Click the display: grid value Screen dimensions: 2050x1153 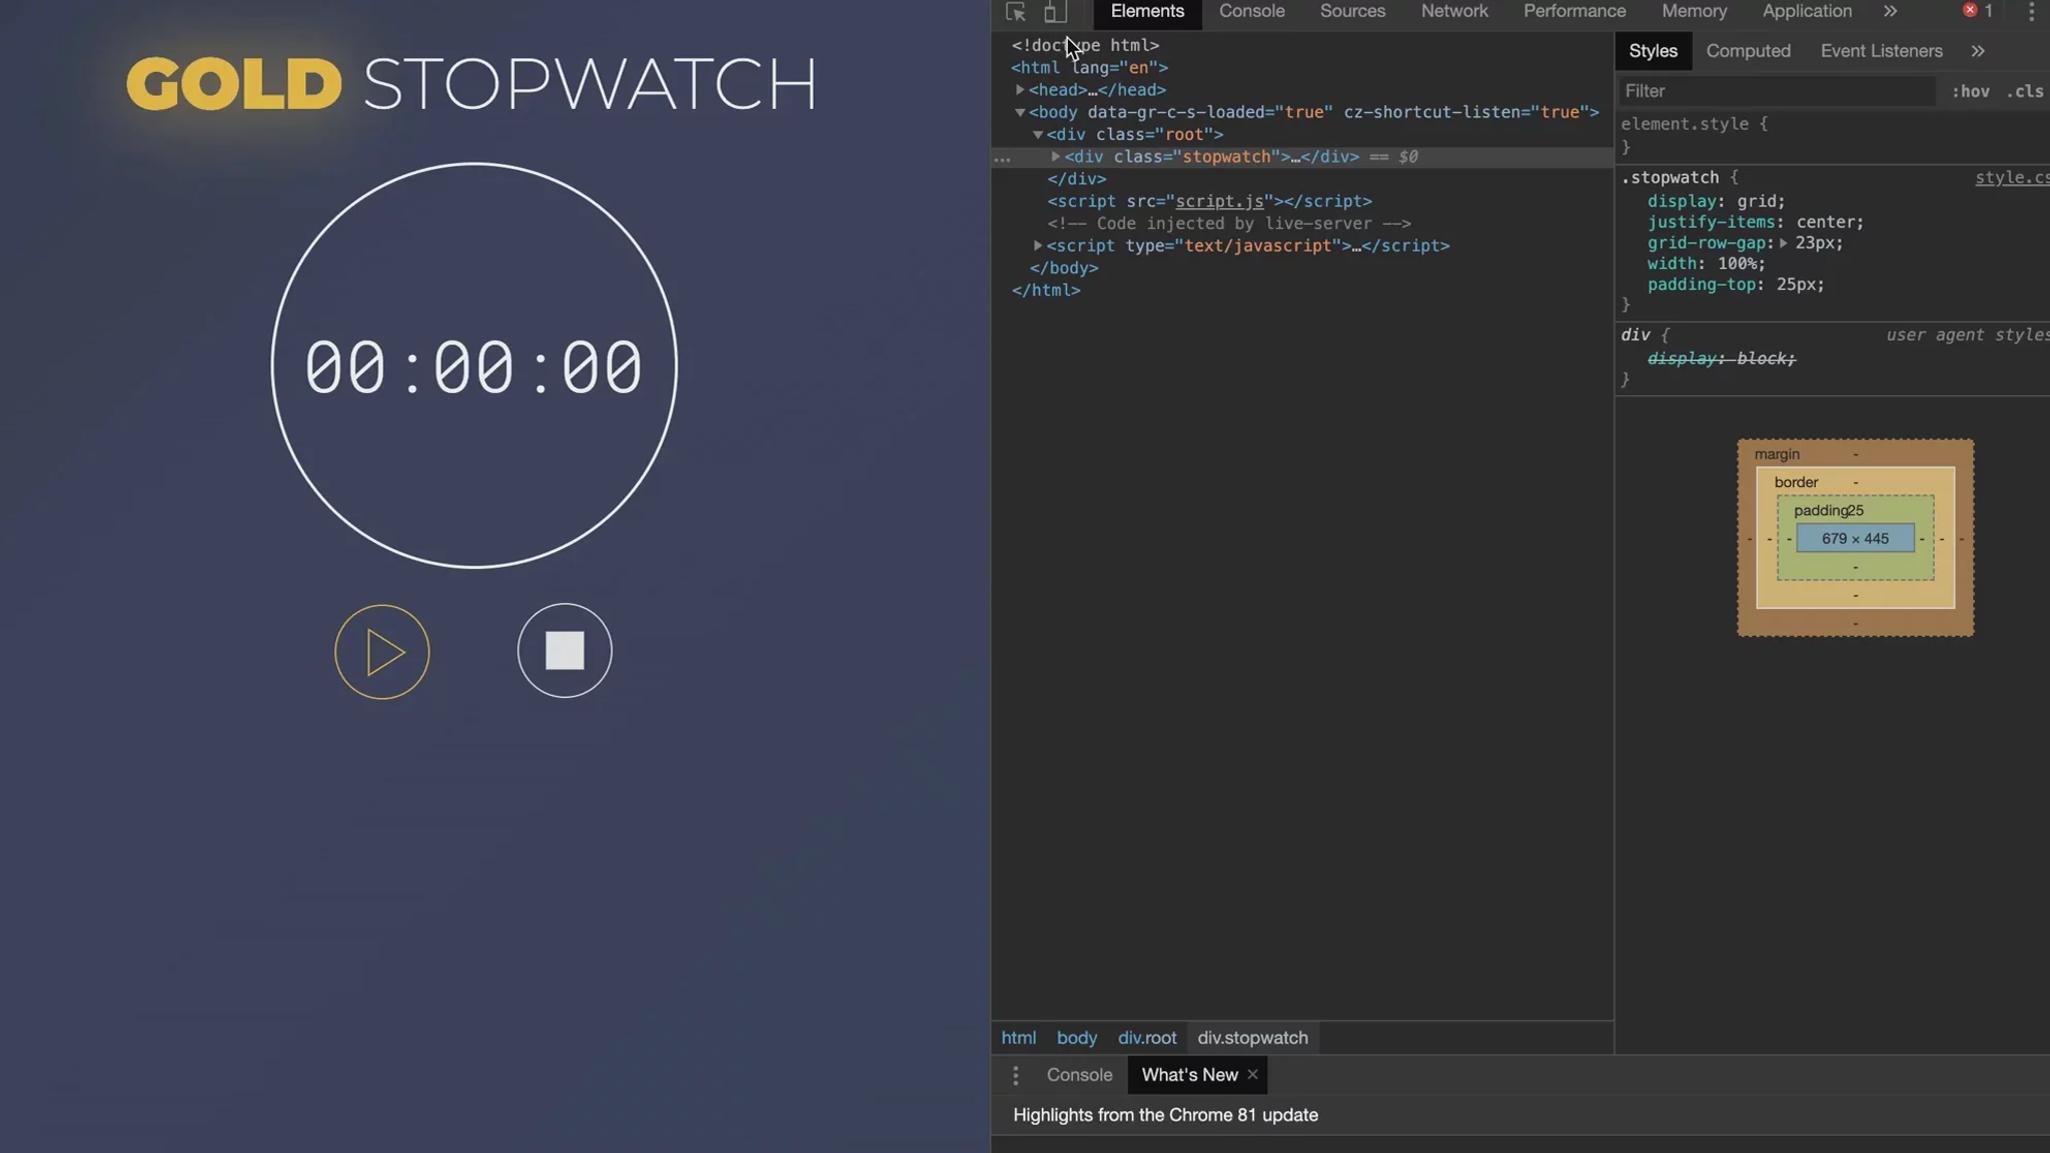pos(1755,201)
